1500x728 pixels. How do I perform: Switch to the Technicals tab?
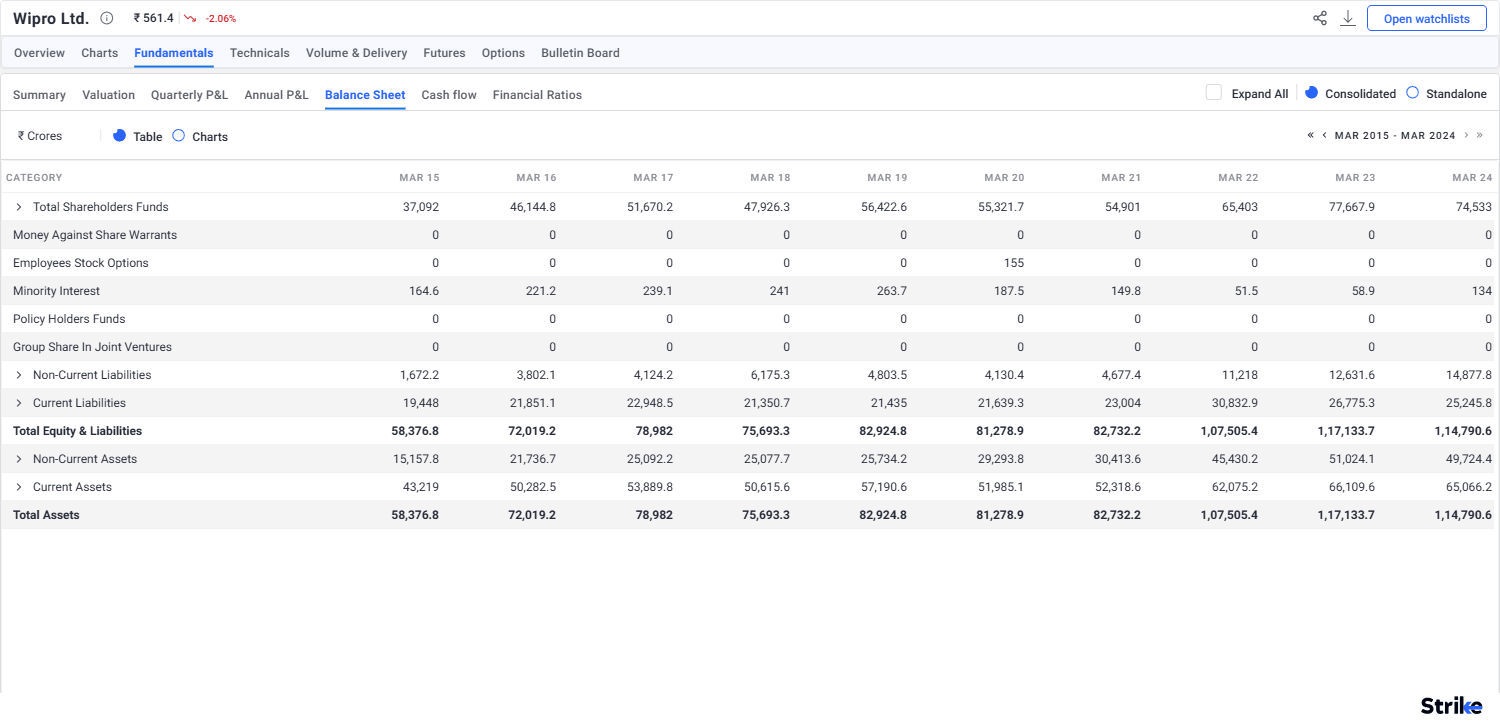[x=260, y=53]
